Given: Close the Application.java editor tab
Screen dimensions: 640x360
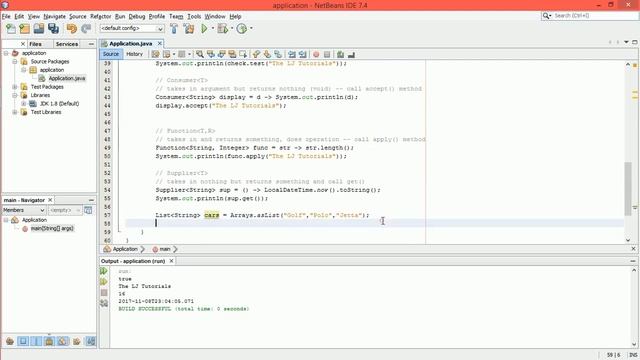Looking at the screenshot, I should (x=160, y=43).
